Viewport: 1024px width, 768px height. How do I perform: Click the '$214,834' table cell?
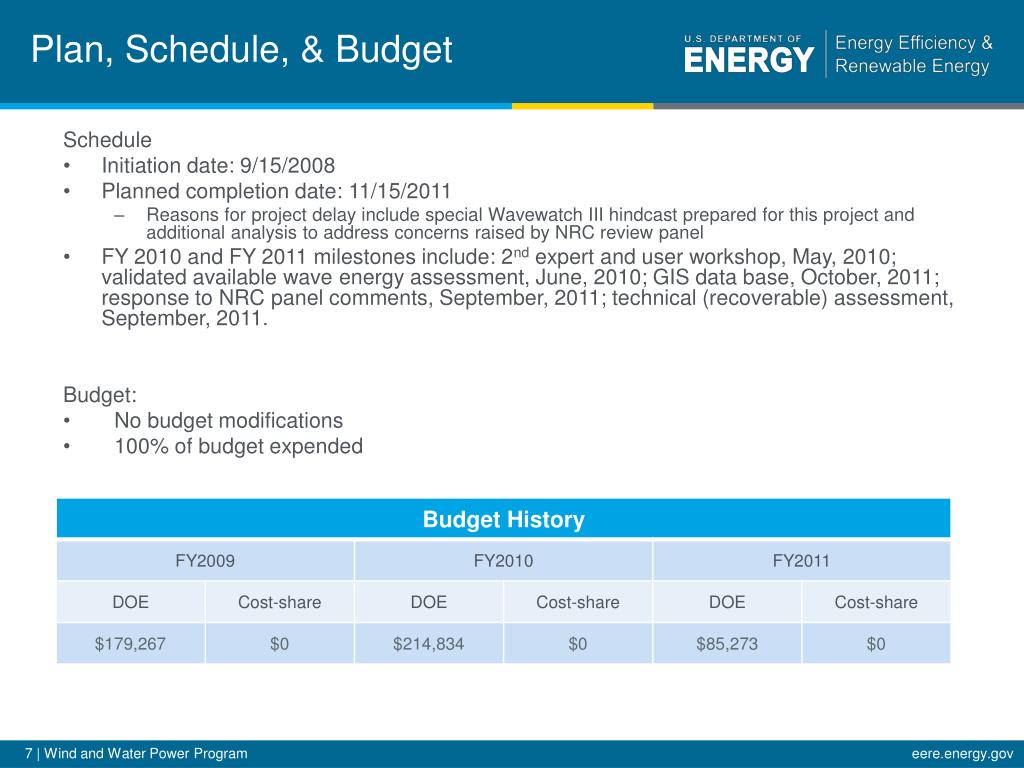(429, 644)
